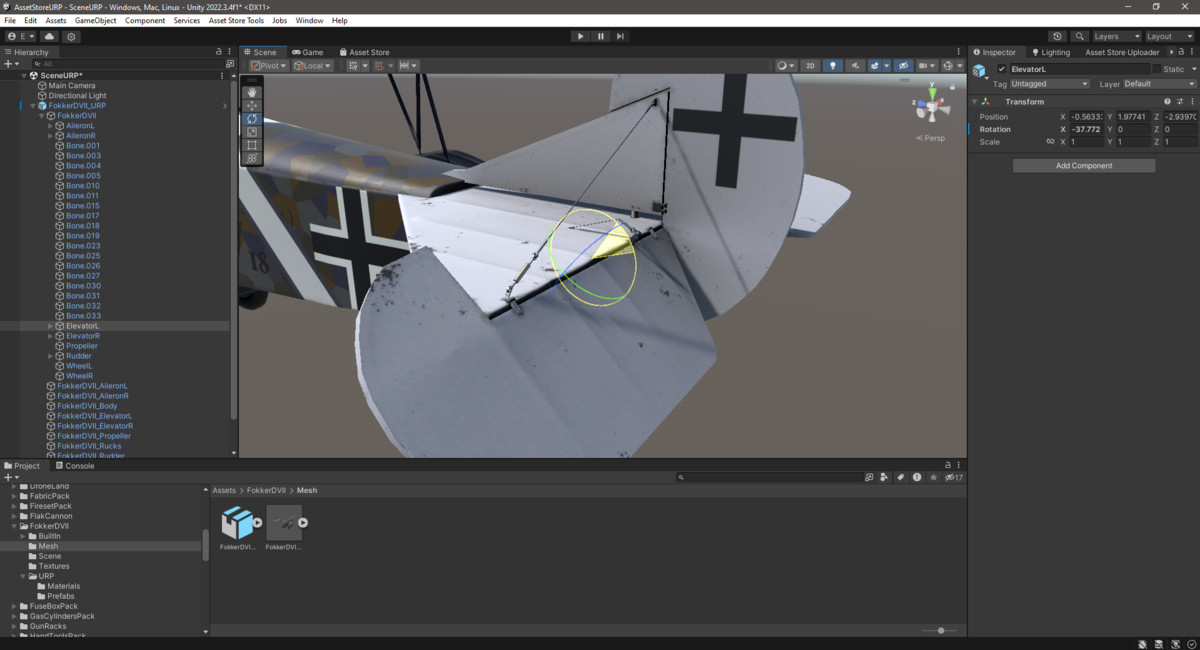
Task: Toggle 2D view mode in Scene
Action: click(x=810, y=66)
